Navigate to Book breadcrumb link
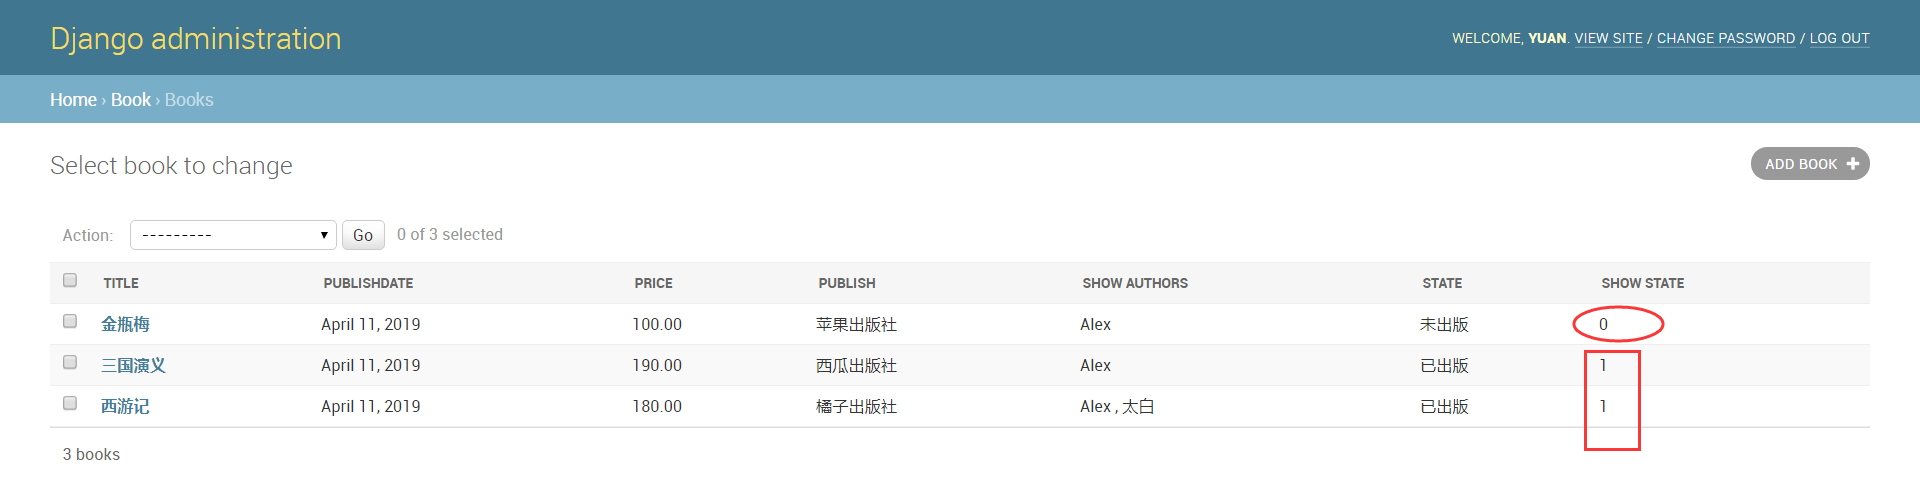 [130, 100]
